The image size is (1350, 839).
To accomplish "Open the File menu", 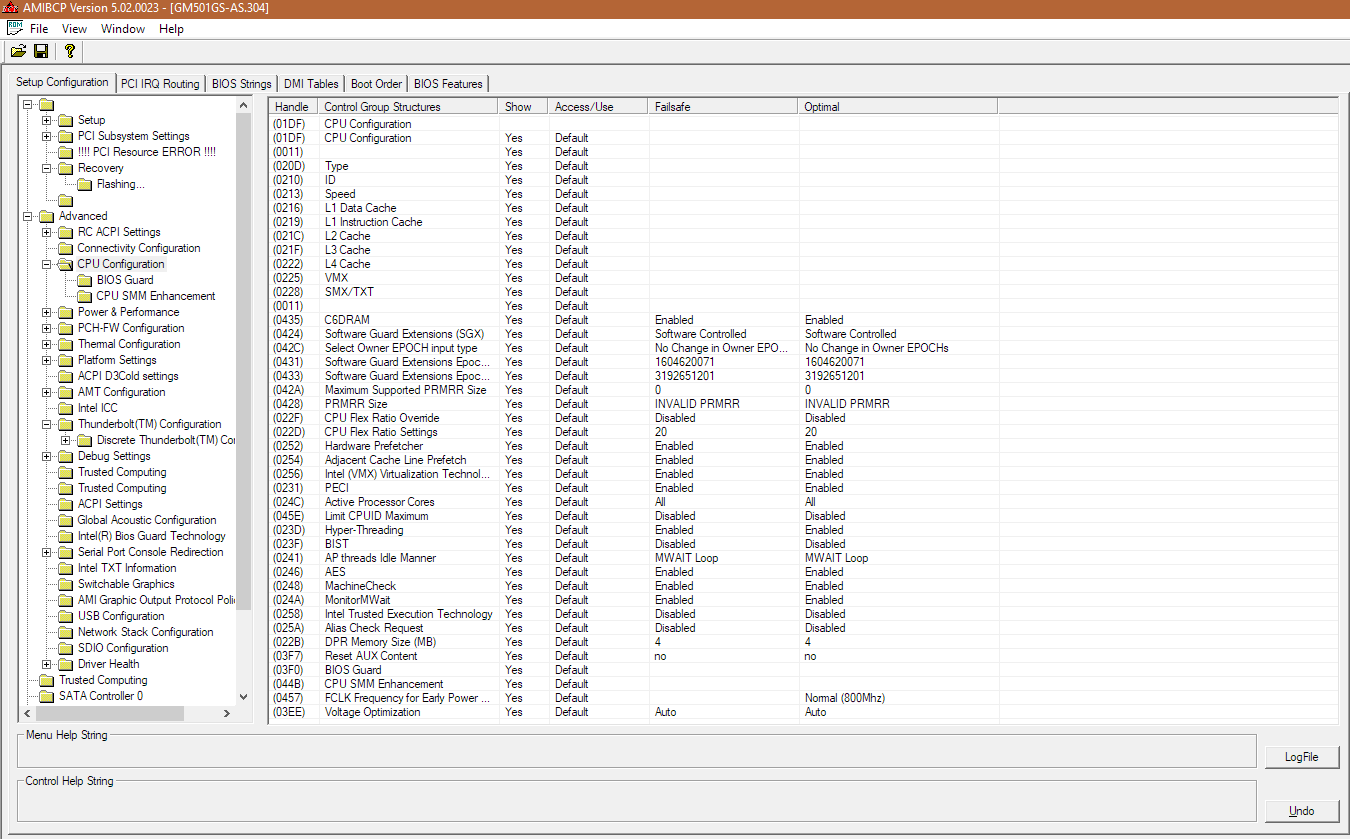I will [39, 29].
